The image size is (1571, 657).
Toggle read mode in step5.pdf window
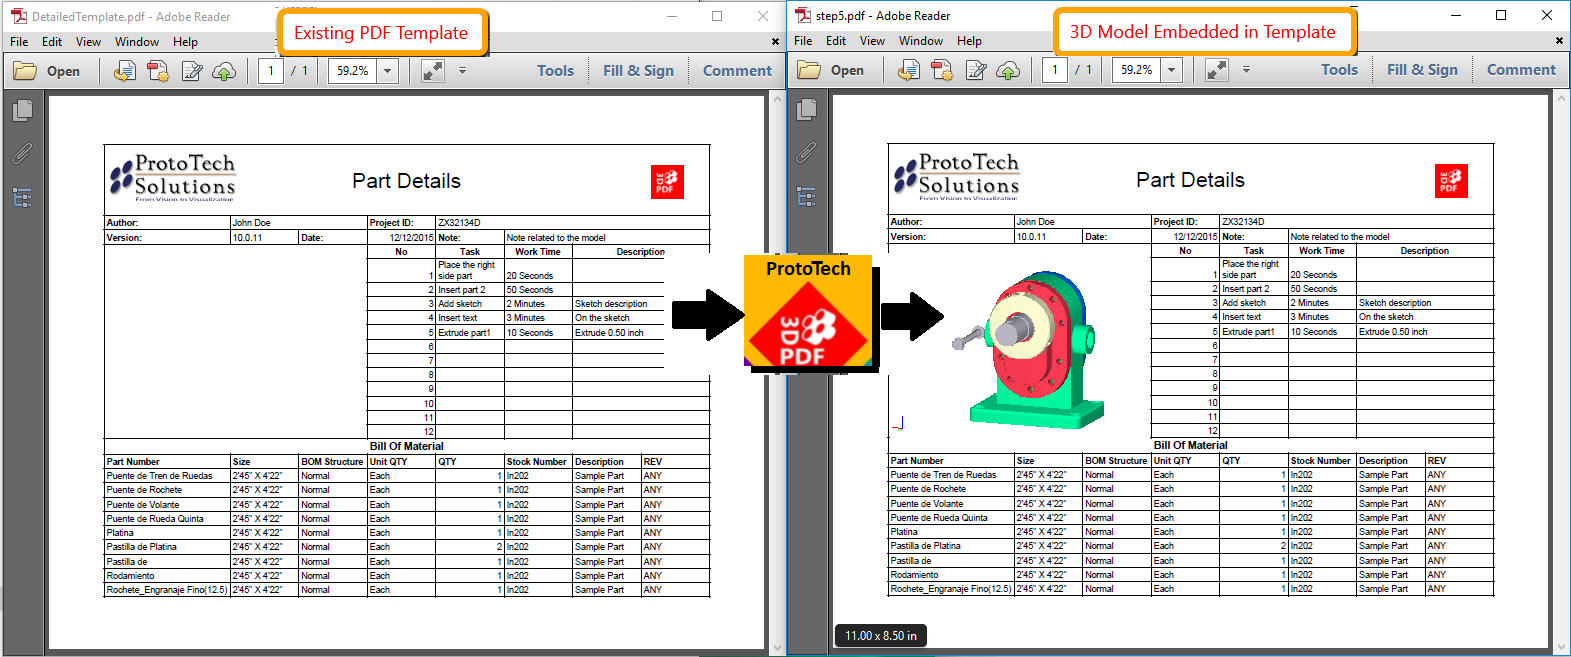(x=1216, y=70)
